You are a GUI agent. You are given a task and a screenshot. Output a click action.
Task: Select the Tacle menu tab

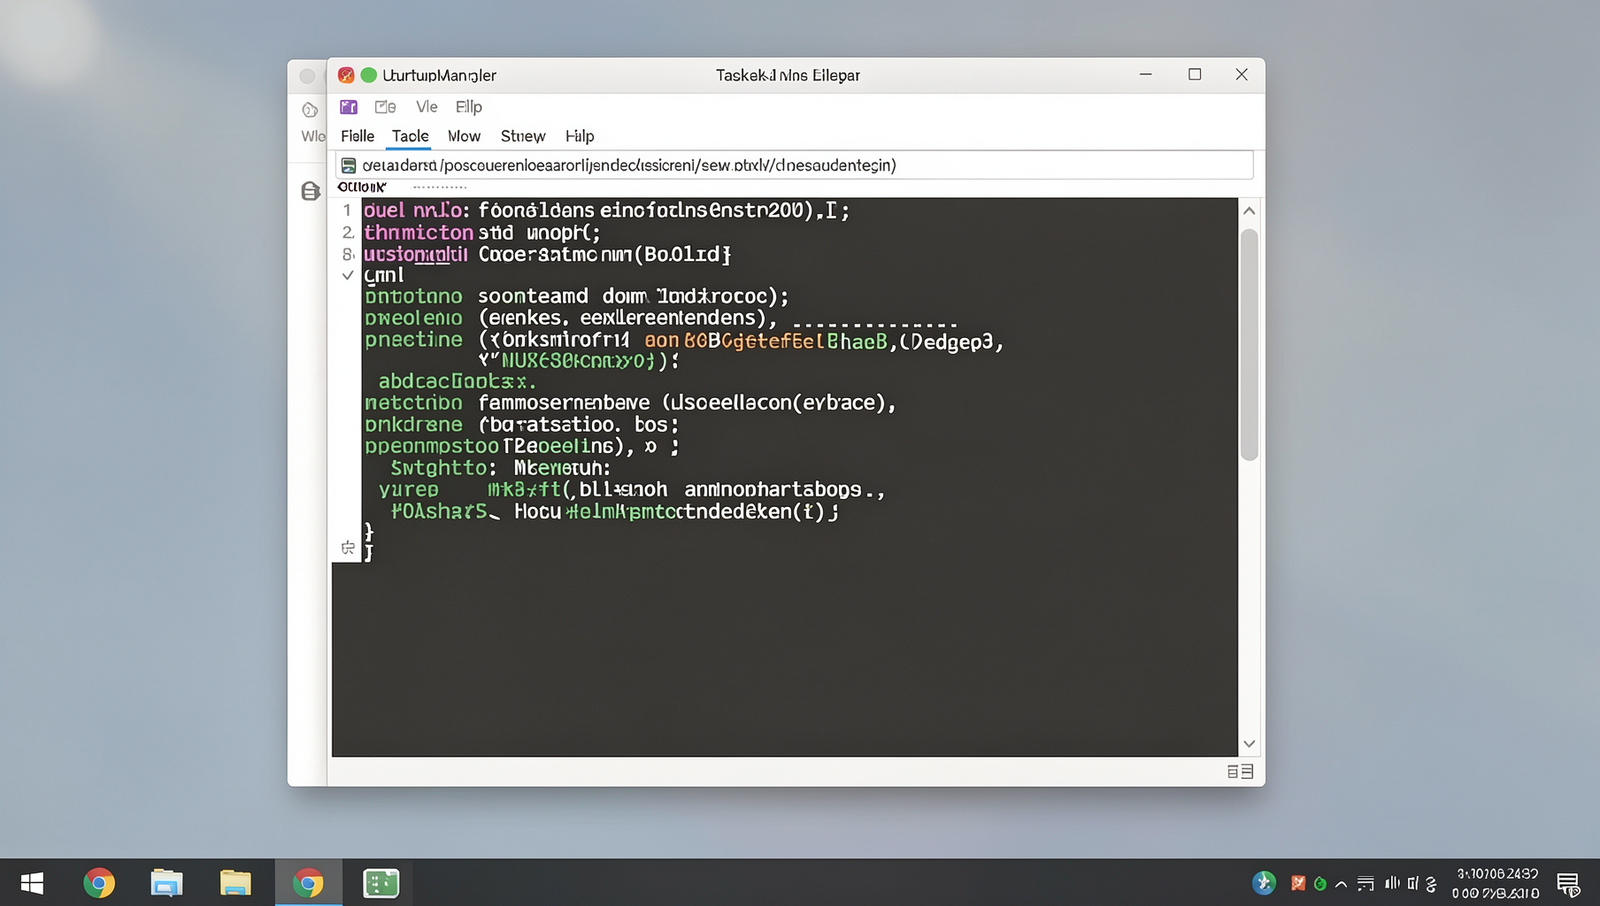[410, 136]
